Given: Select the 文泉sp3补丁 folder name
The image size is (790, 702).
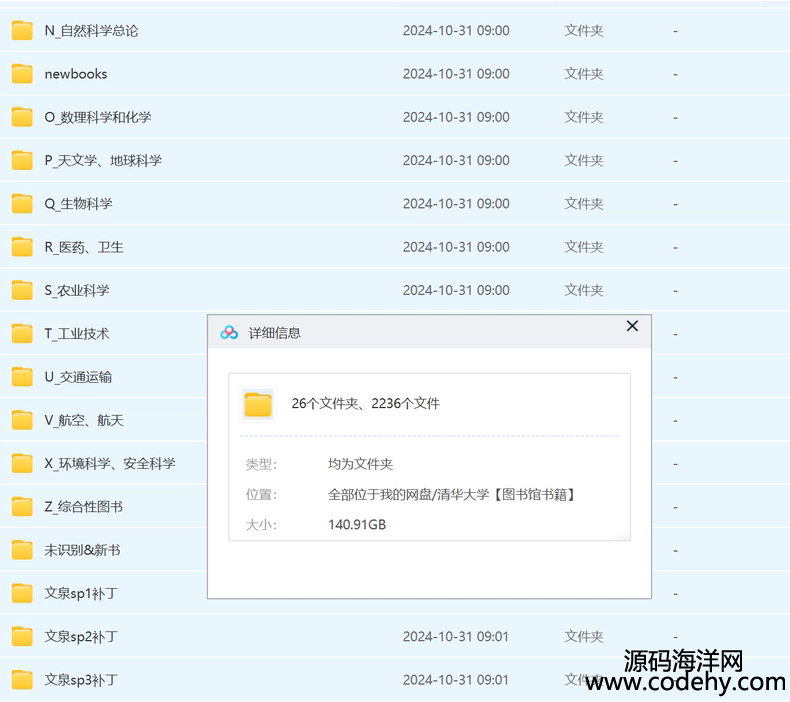Looking at the screenshot, I should tap(81, 680).
